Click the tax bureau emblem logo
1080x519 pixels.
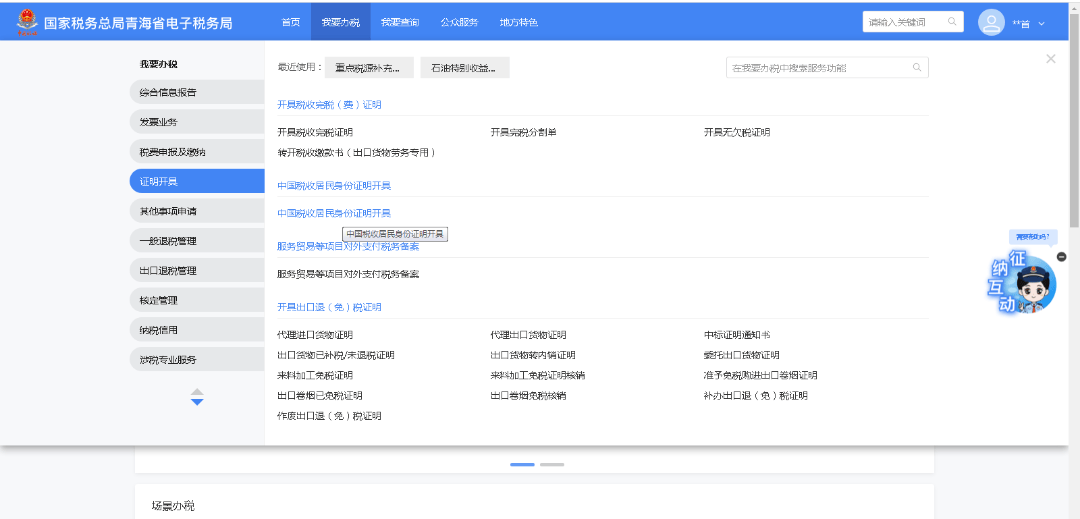click(27, 21)
